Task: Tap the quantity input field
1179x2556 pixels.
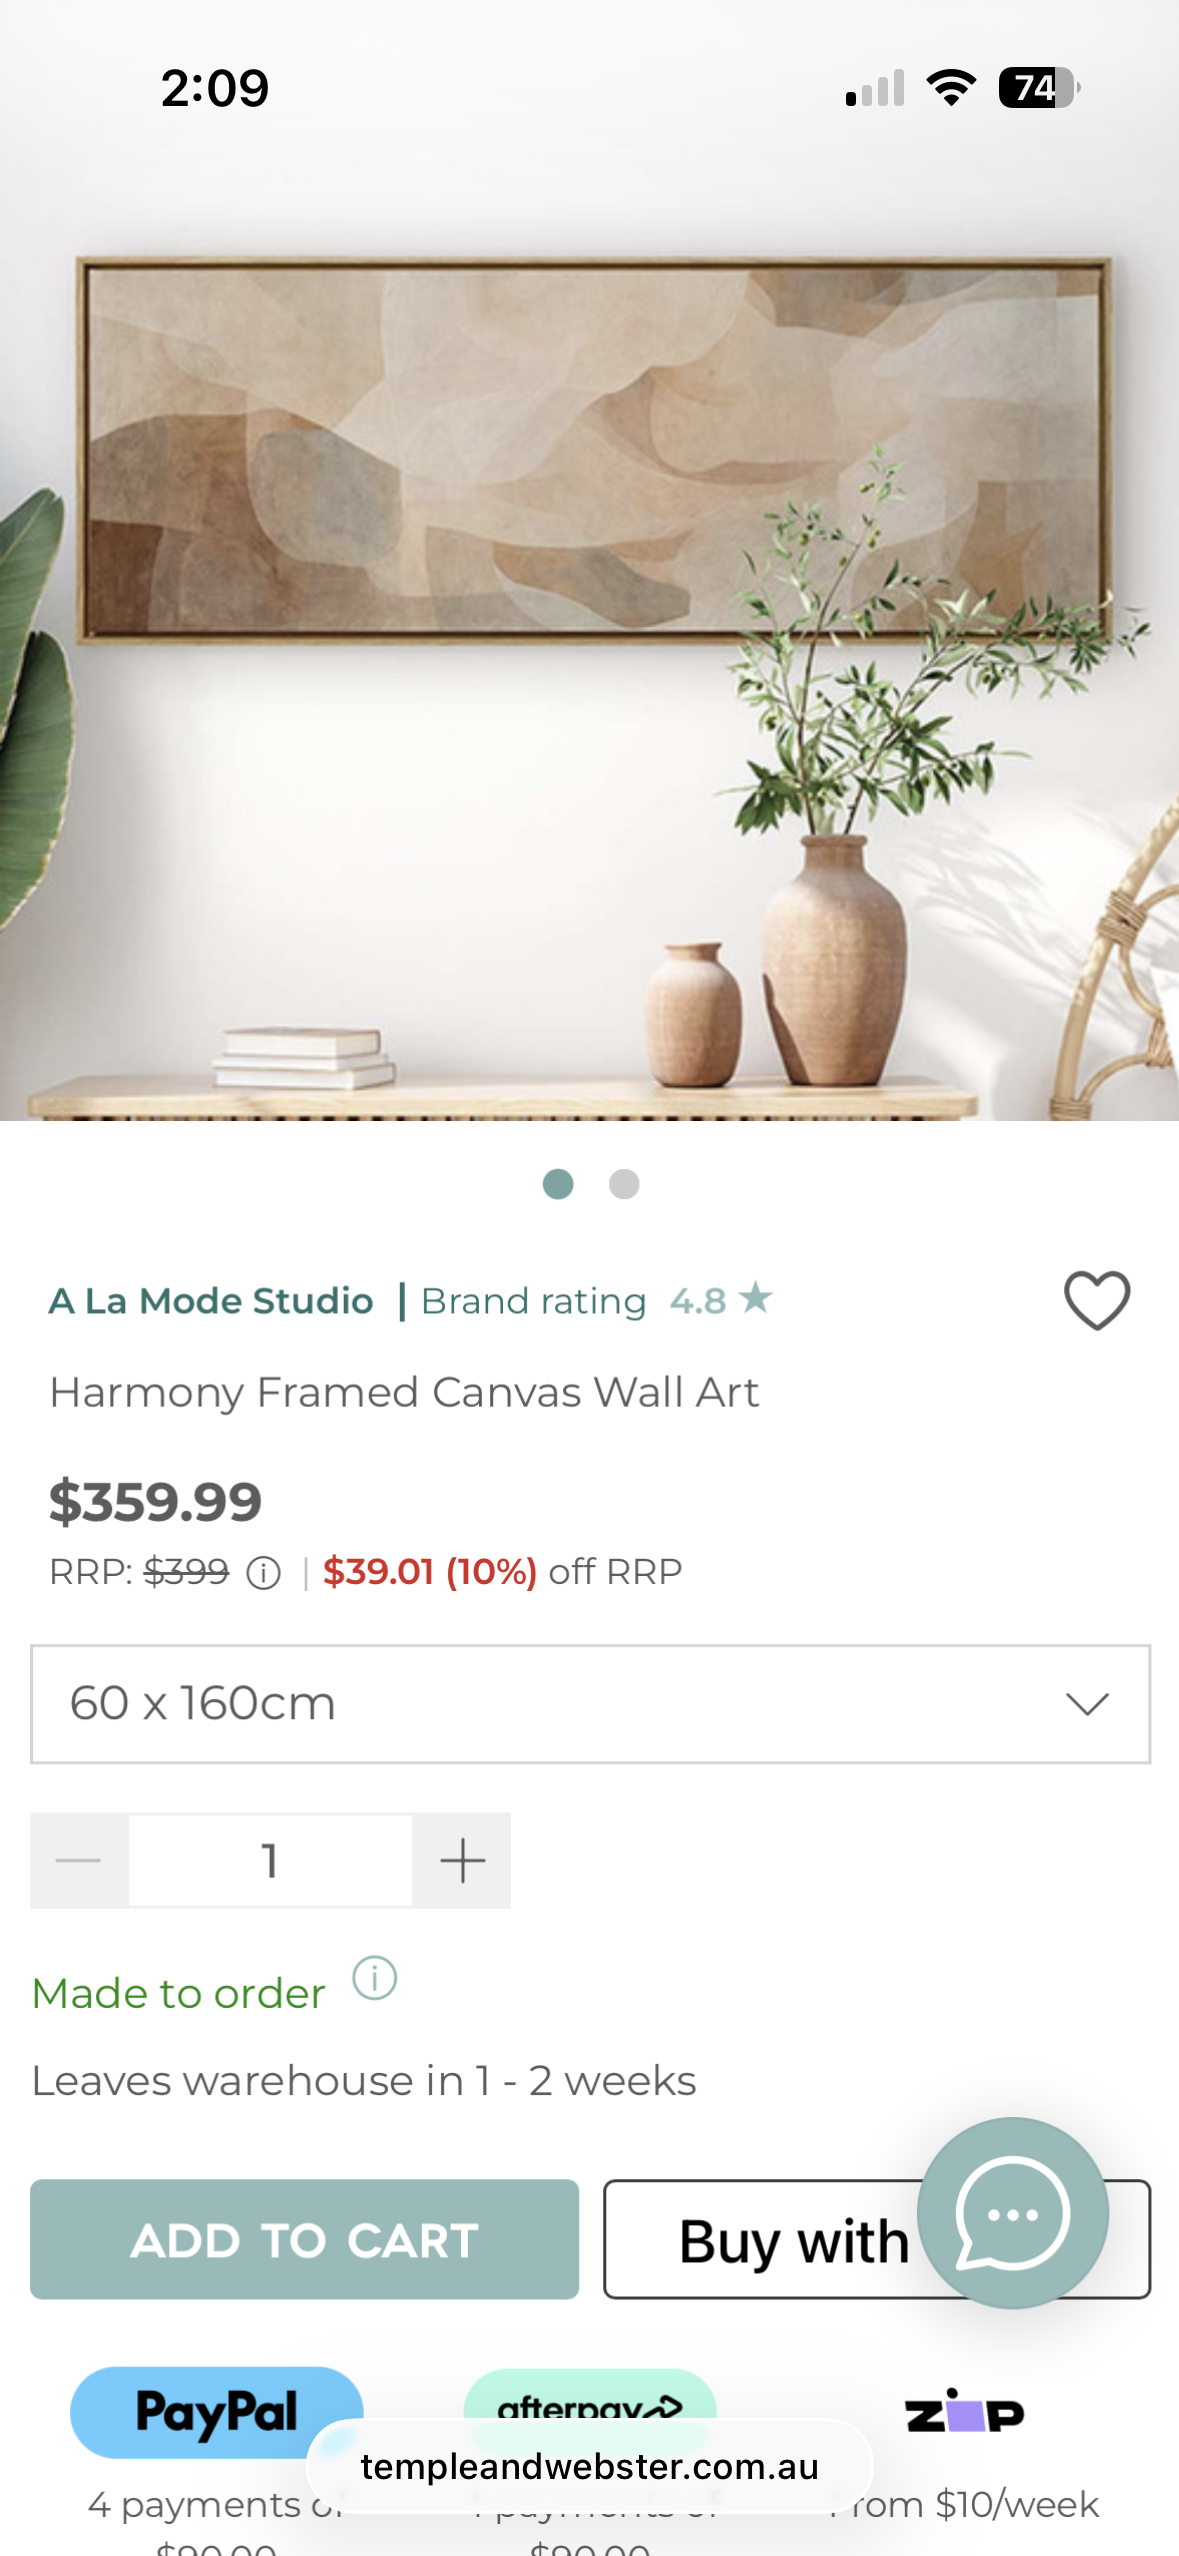Action: (270, 1861)
